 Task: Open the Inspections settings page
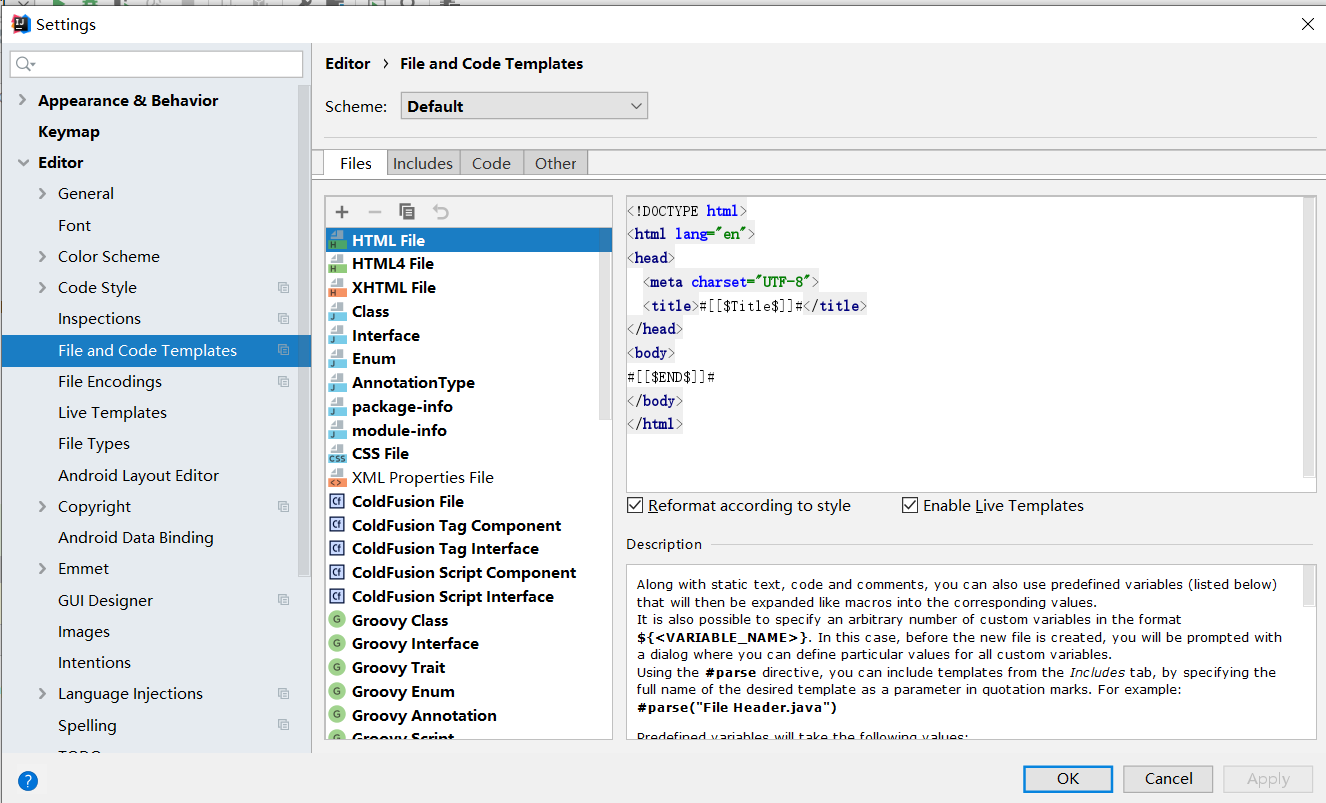point(99,319)
